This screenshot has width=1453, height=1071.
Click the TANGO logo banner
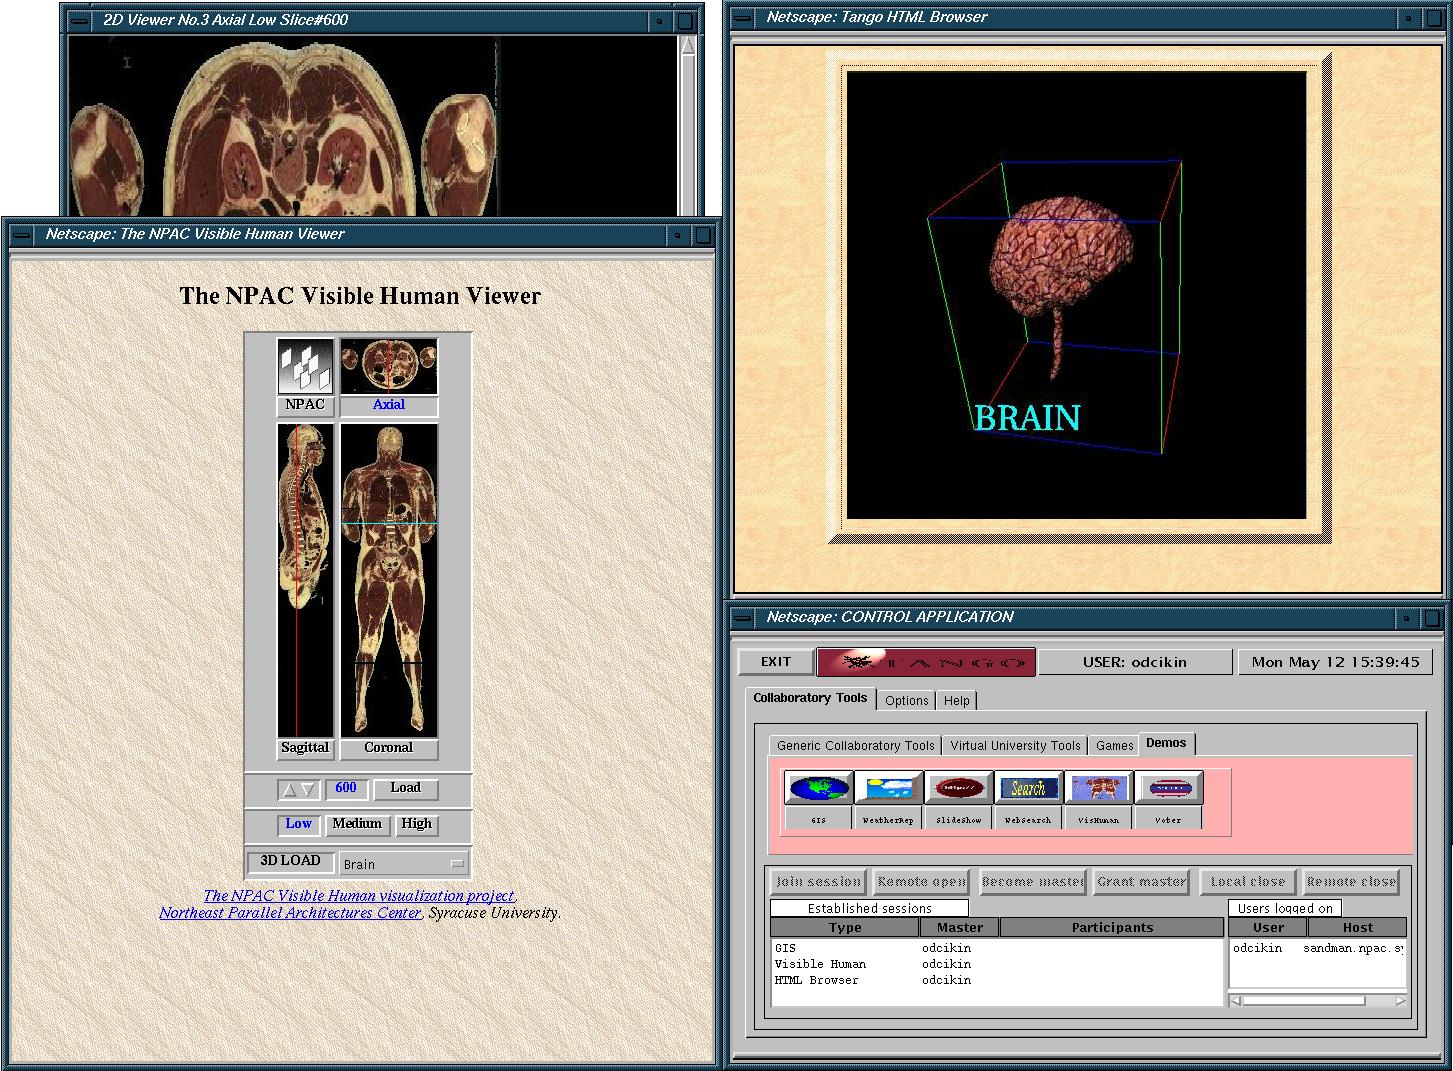[926, 662]
